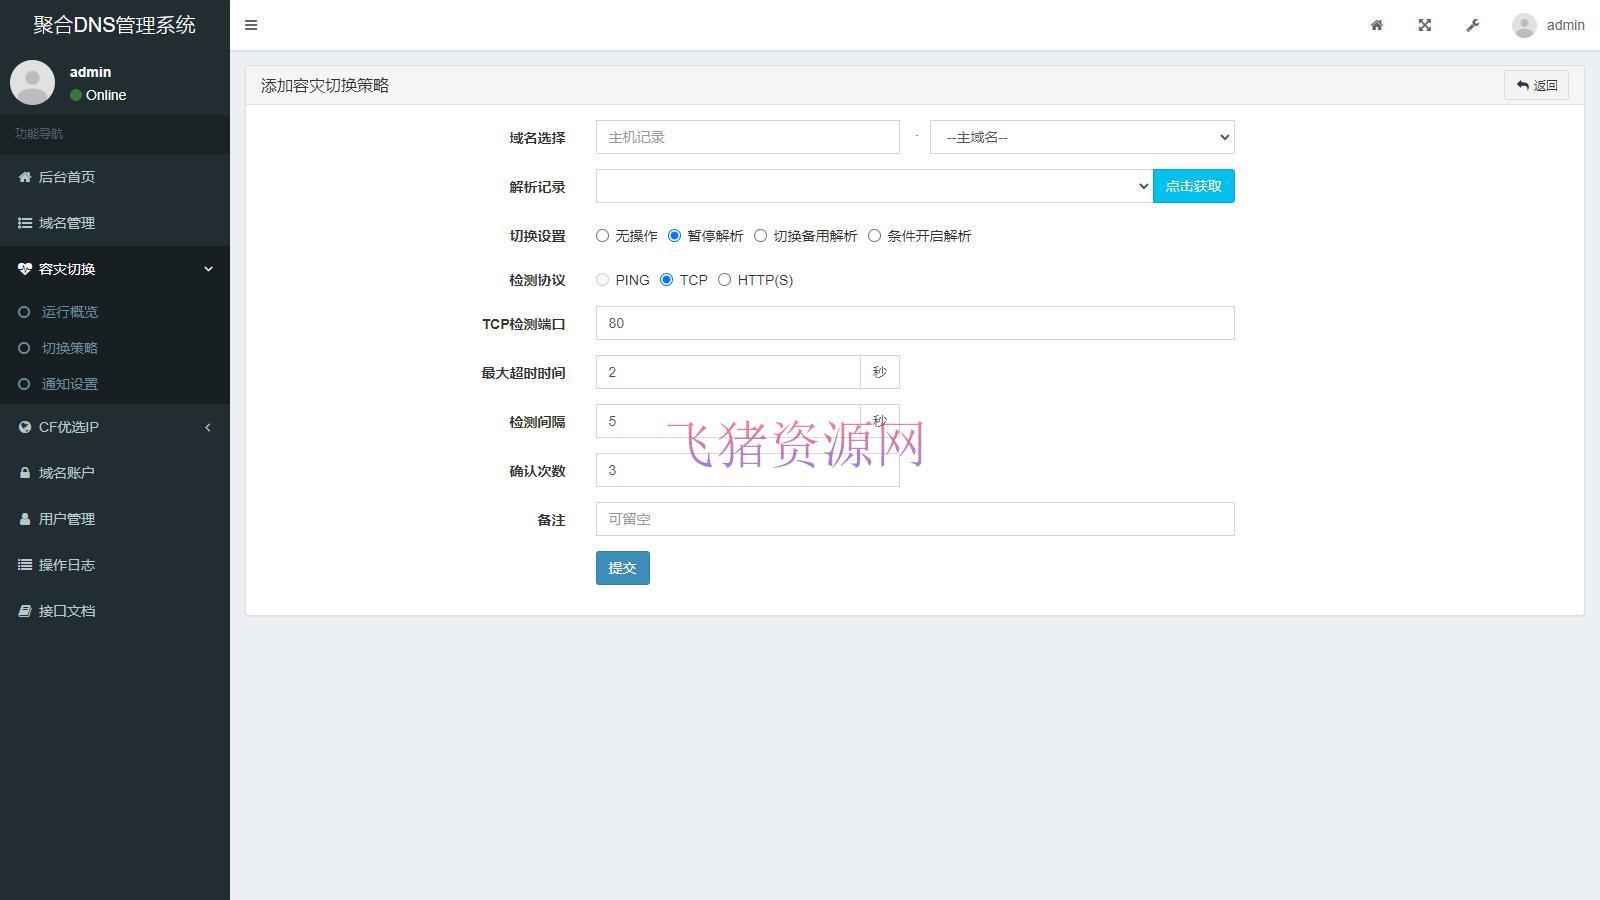
Task: Open 通知设置 from the sidebar
Action: (x=68, y=383)
